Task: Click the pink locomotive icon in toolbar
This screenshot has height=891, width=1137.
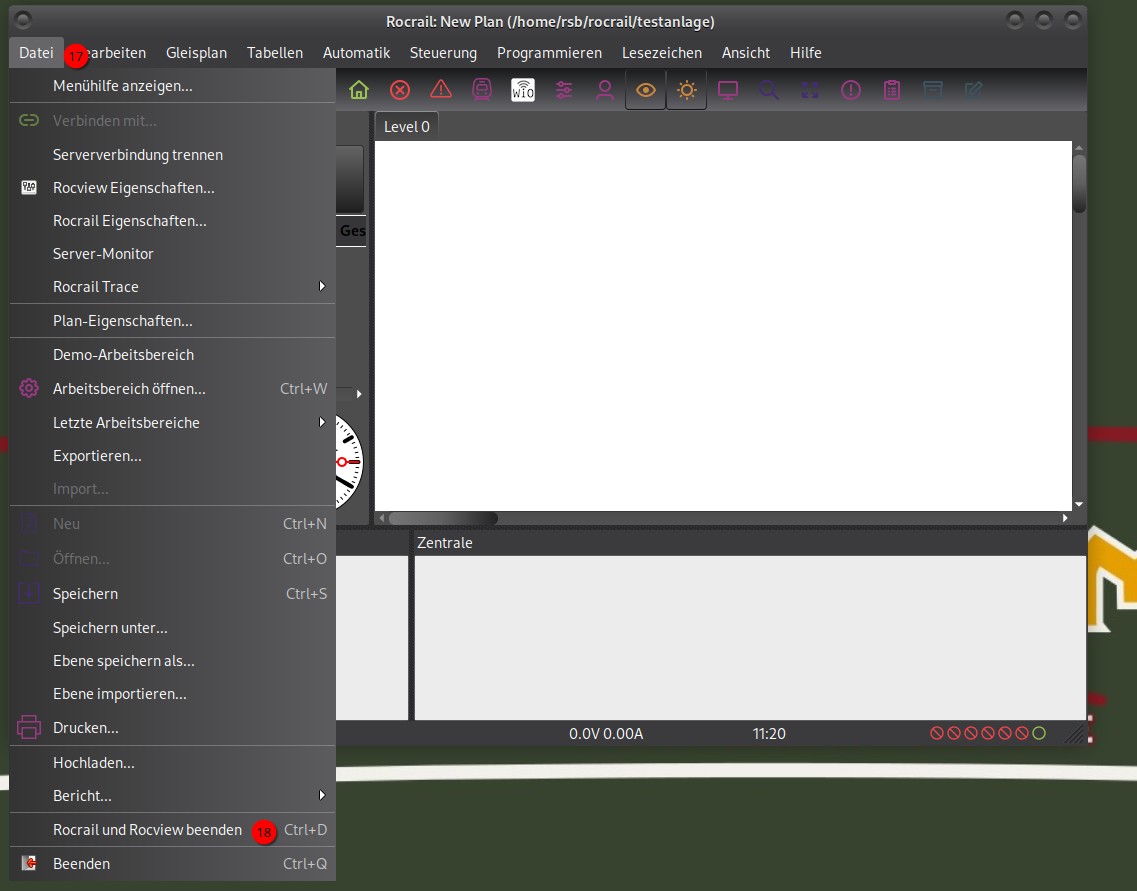Action: pyautogui.click(x=482, y=90)
